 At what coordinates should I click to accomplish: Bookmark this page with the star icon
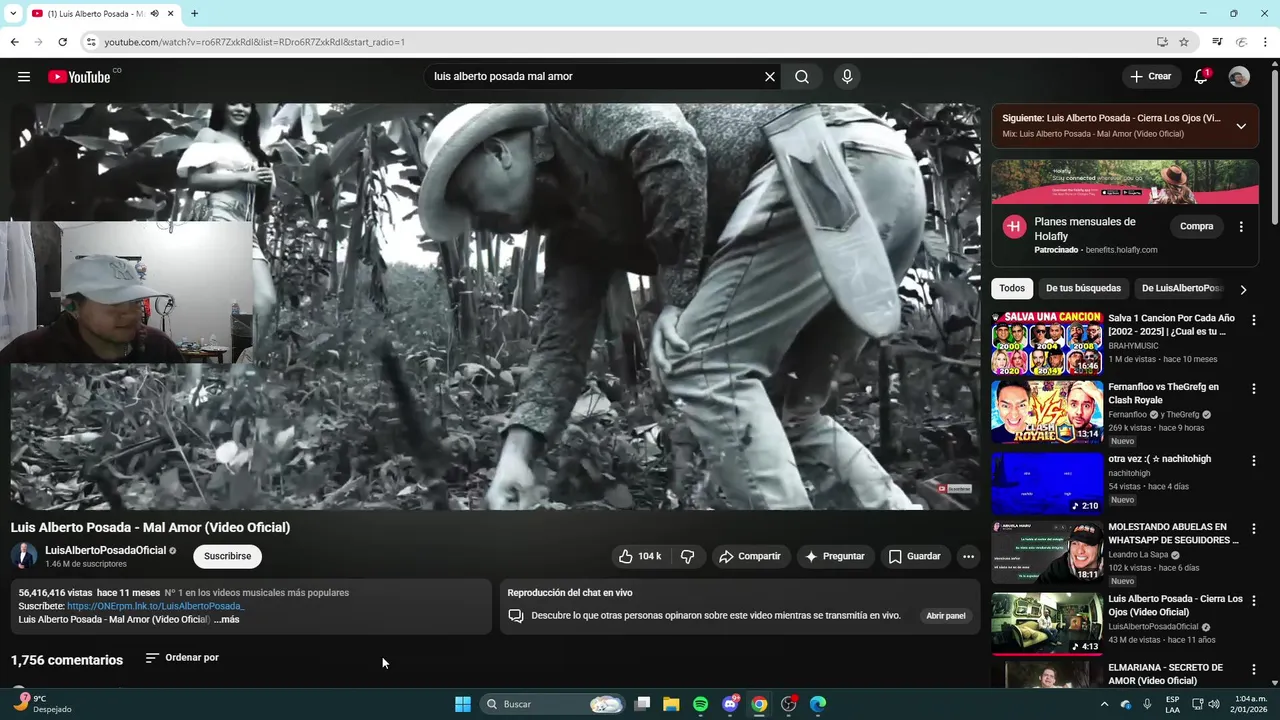pos(1184,42)
